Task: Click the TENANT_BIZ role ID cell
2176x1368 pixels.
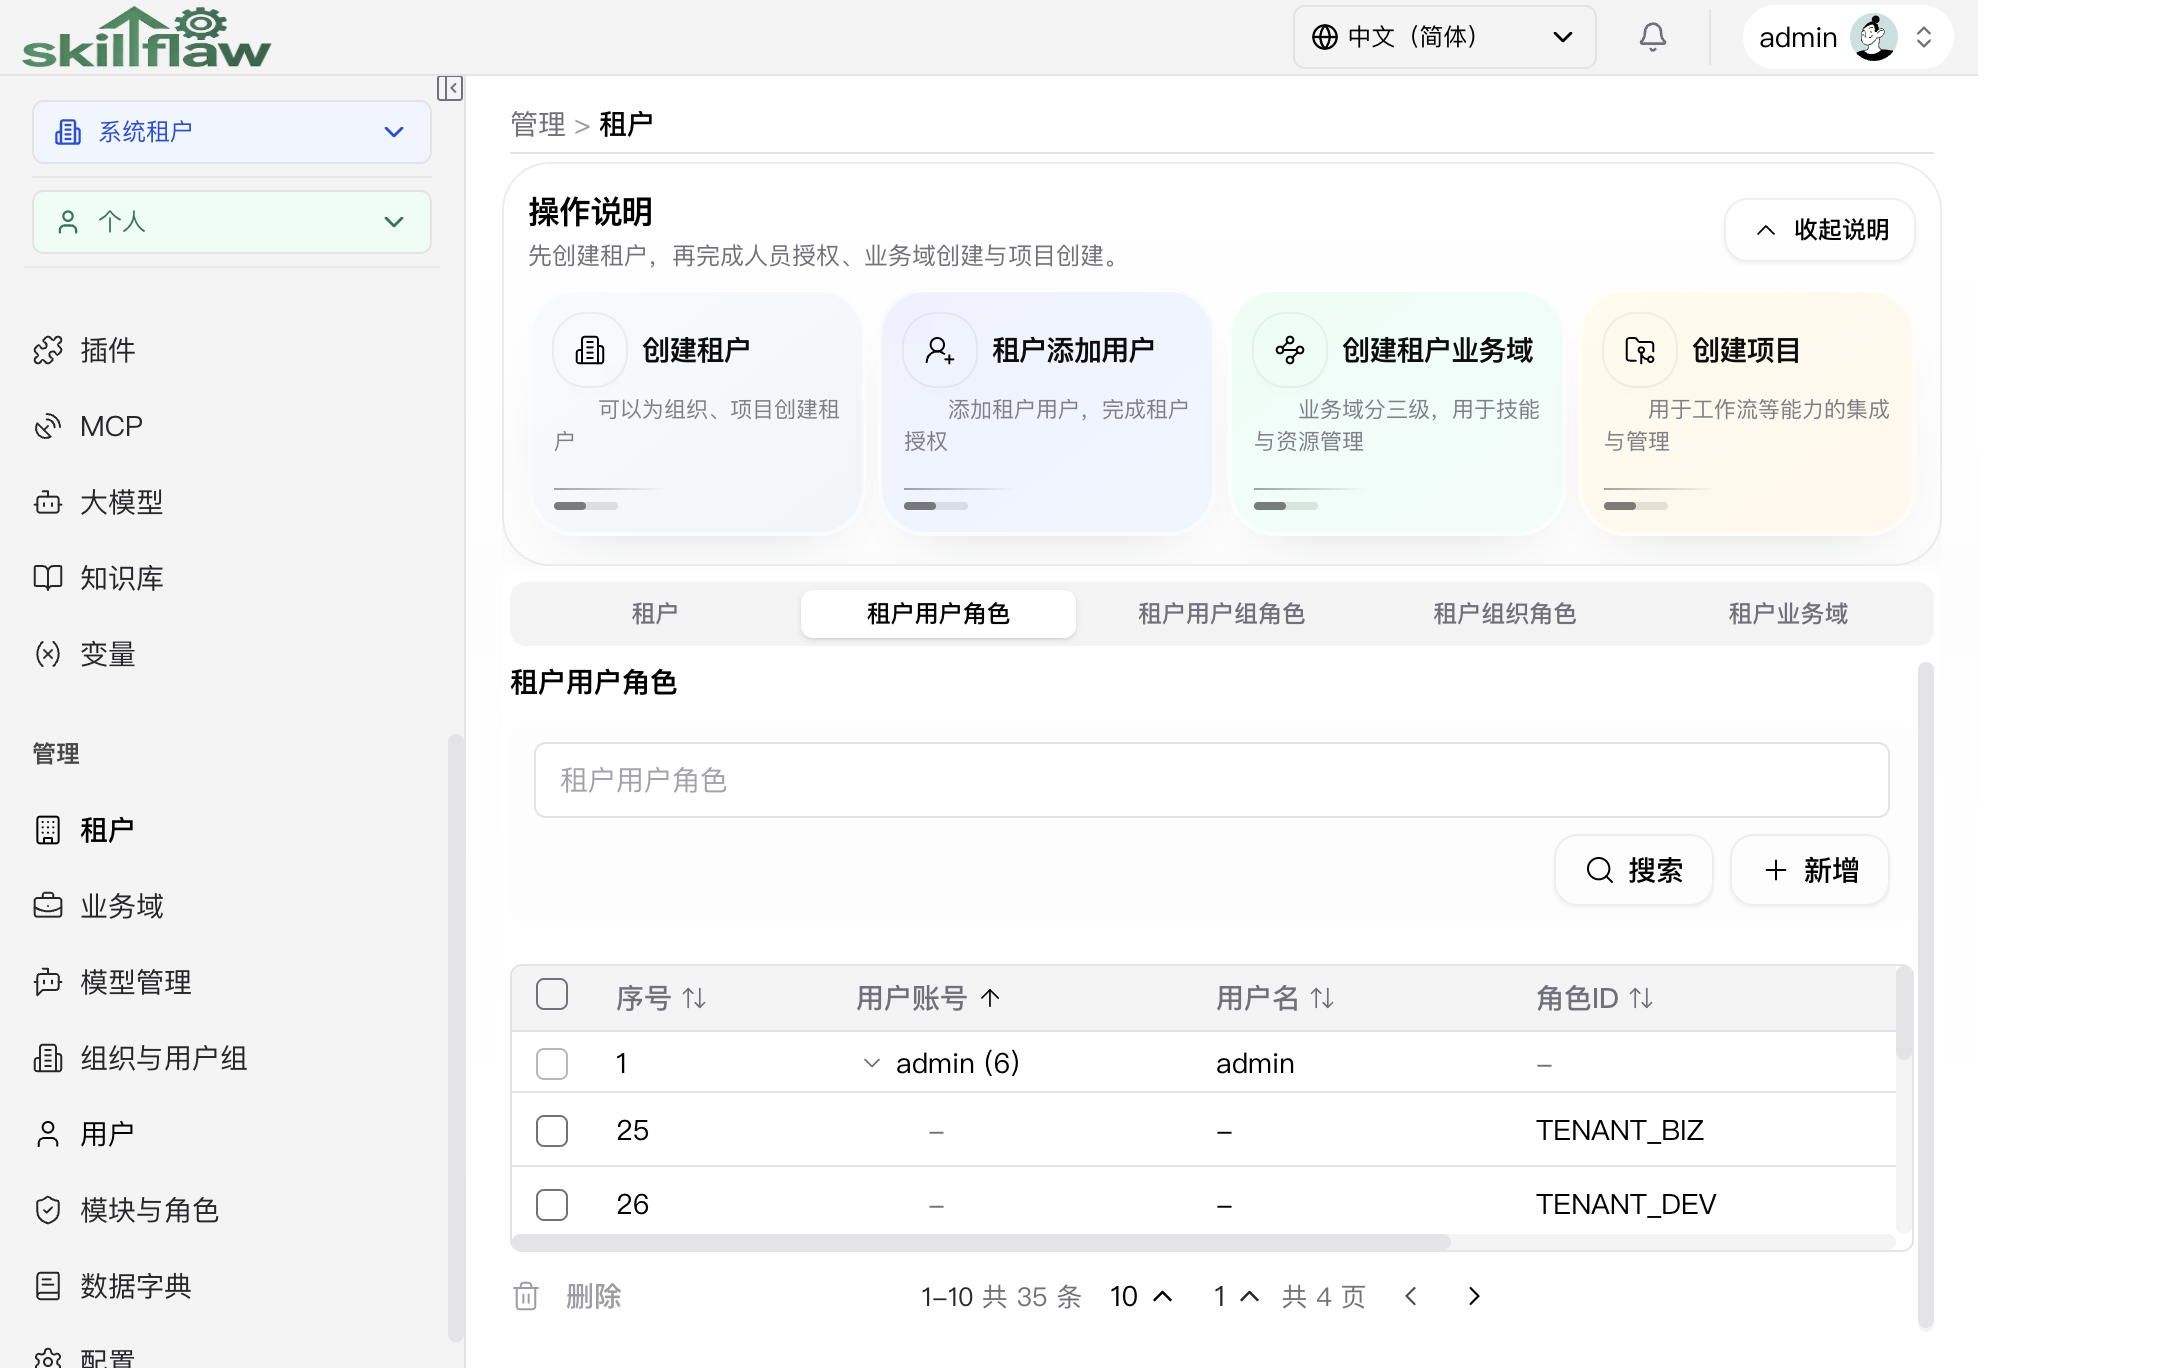Action: (x=1620, y=1131)
